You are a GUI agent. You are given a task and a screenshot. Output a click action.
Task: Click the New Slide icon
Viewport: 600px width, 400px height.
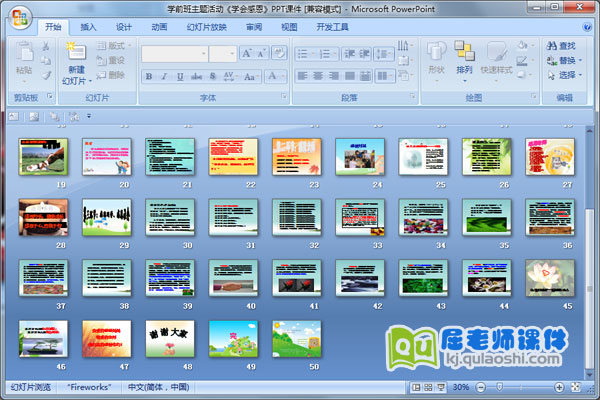click(76, 51)
